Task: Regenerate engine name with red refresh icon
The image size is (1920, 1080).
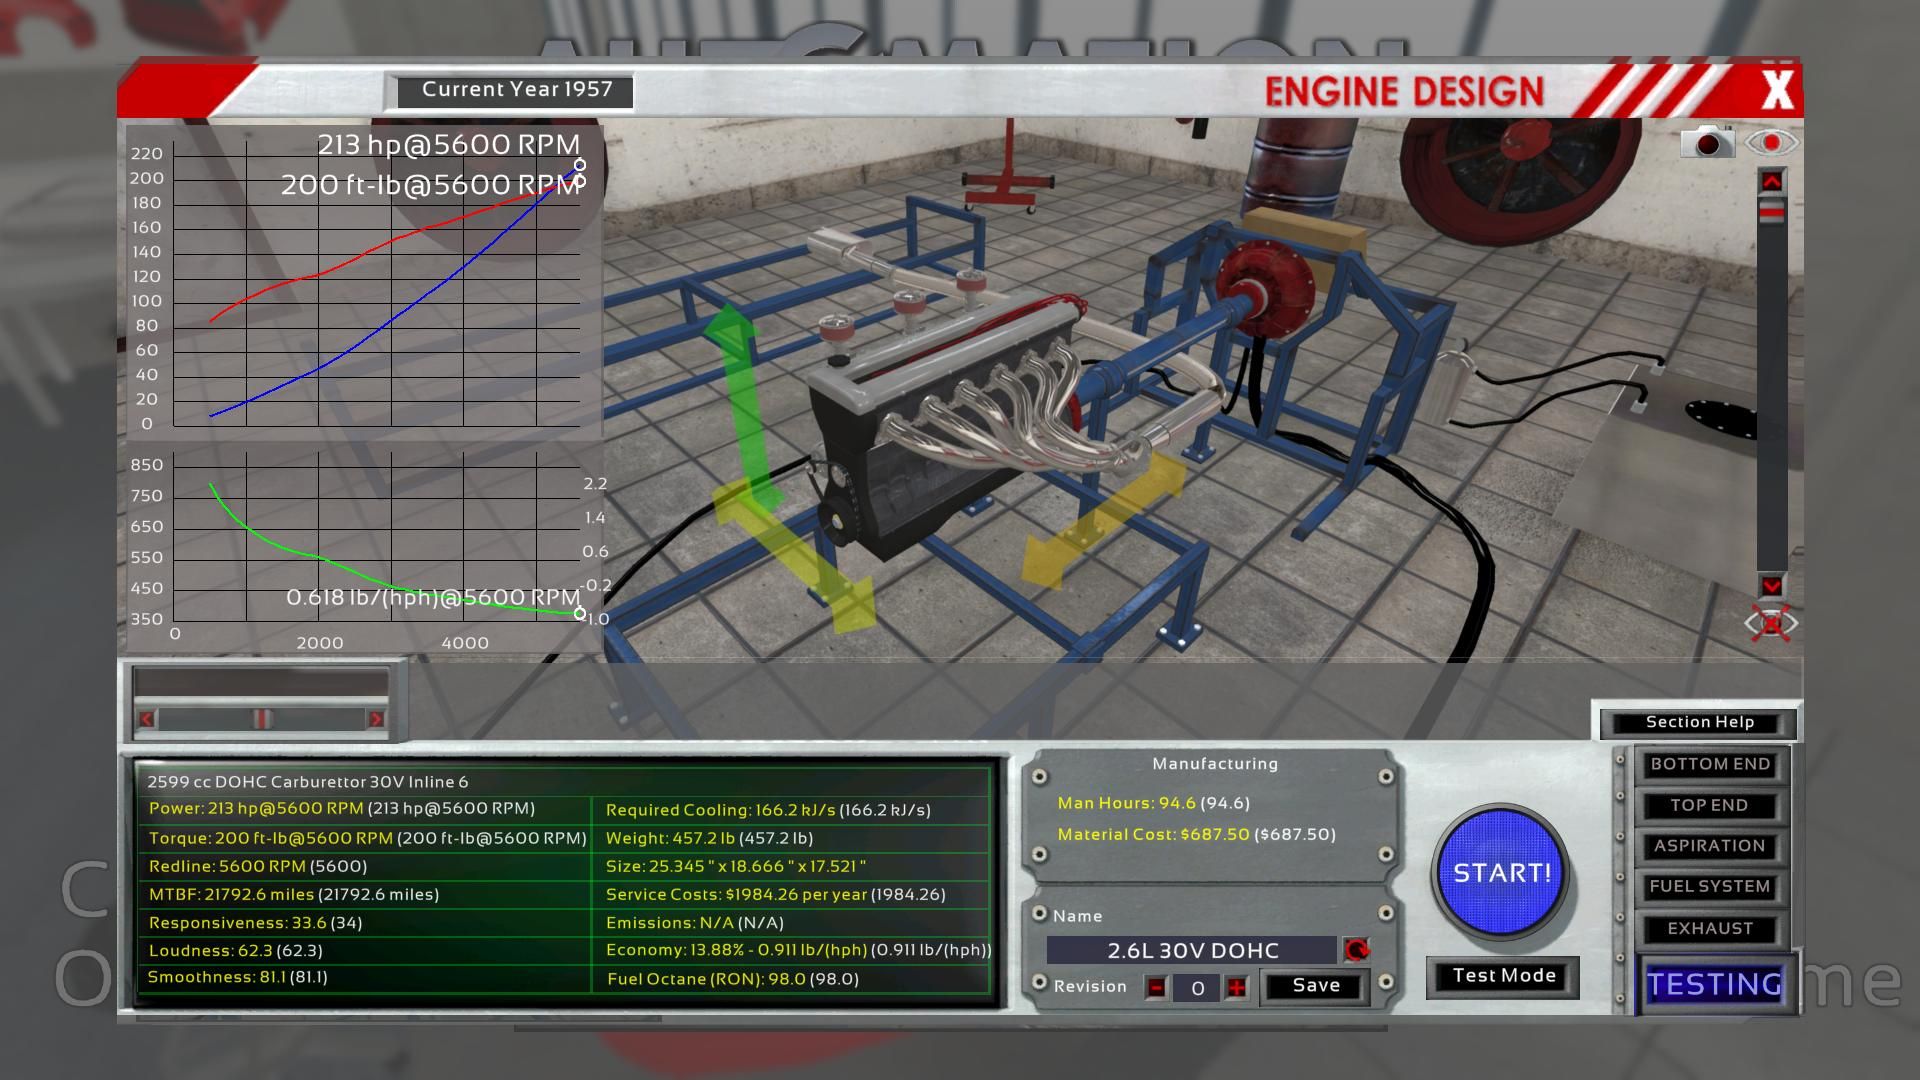Action: click(x=1356, y=949)
